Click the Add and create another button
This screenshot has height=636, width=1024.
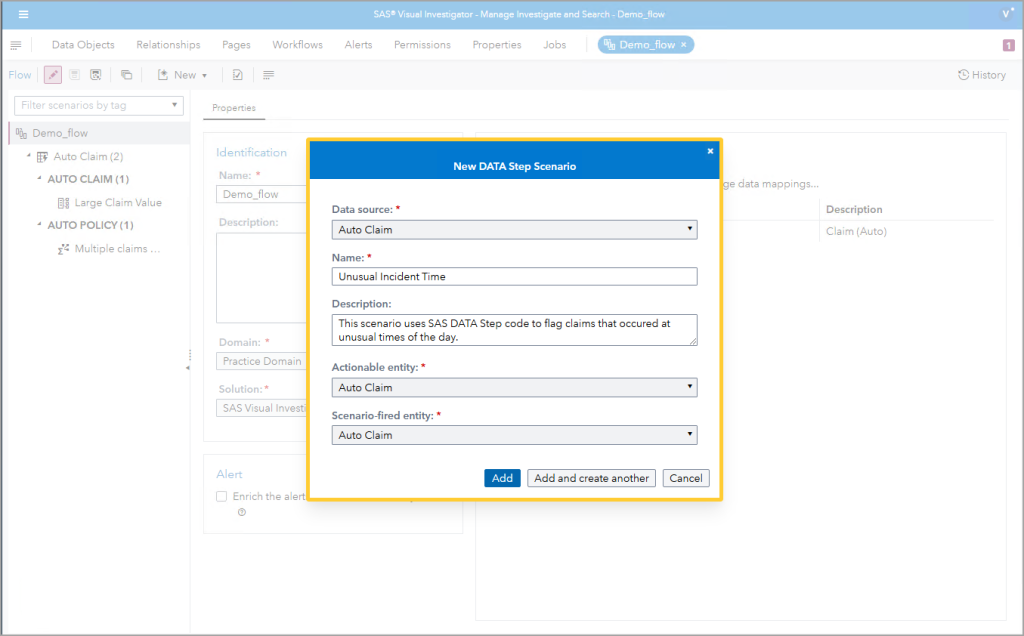point(591,478)
